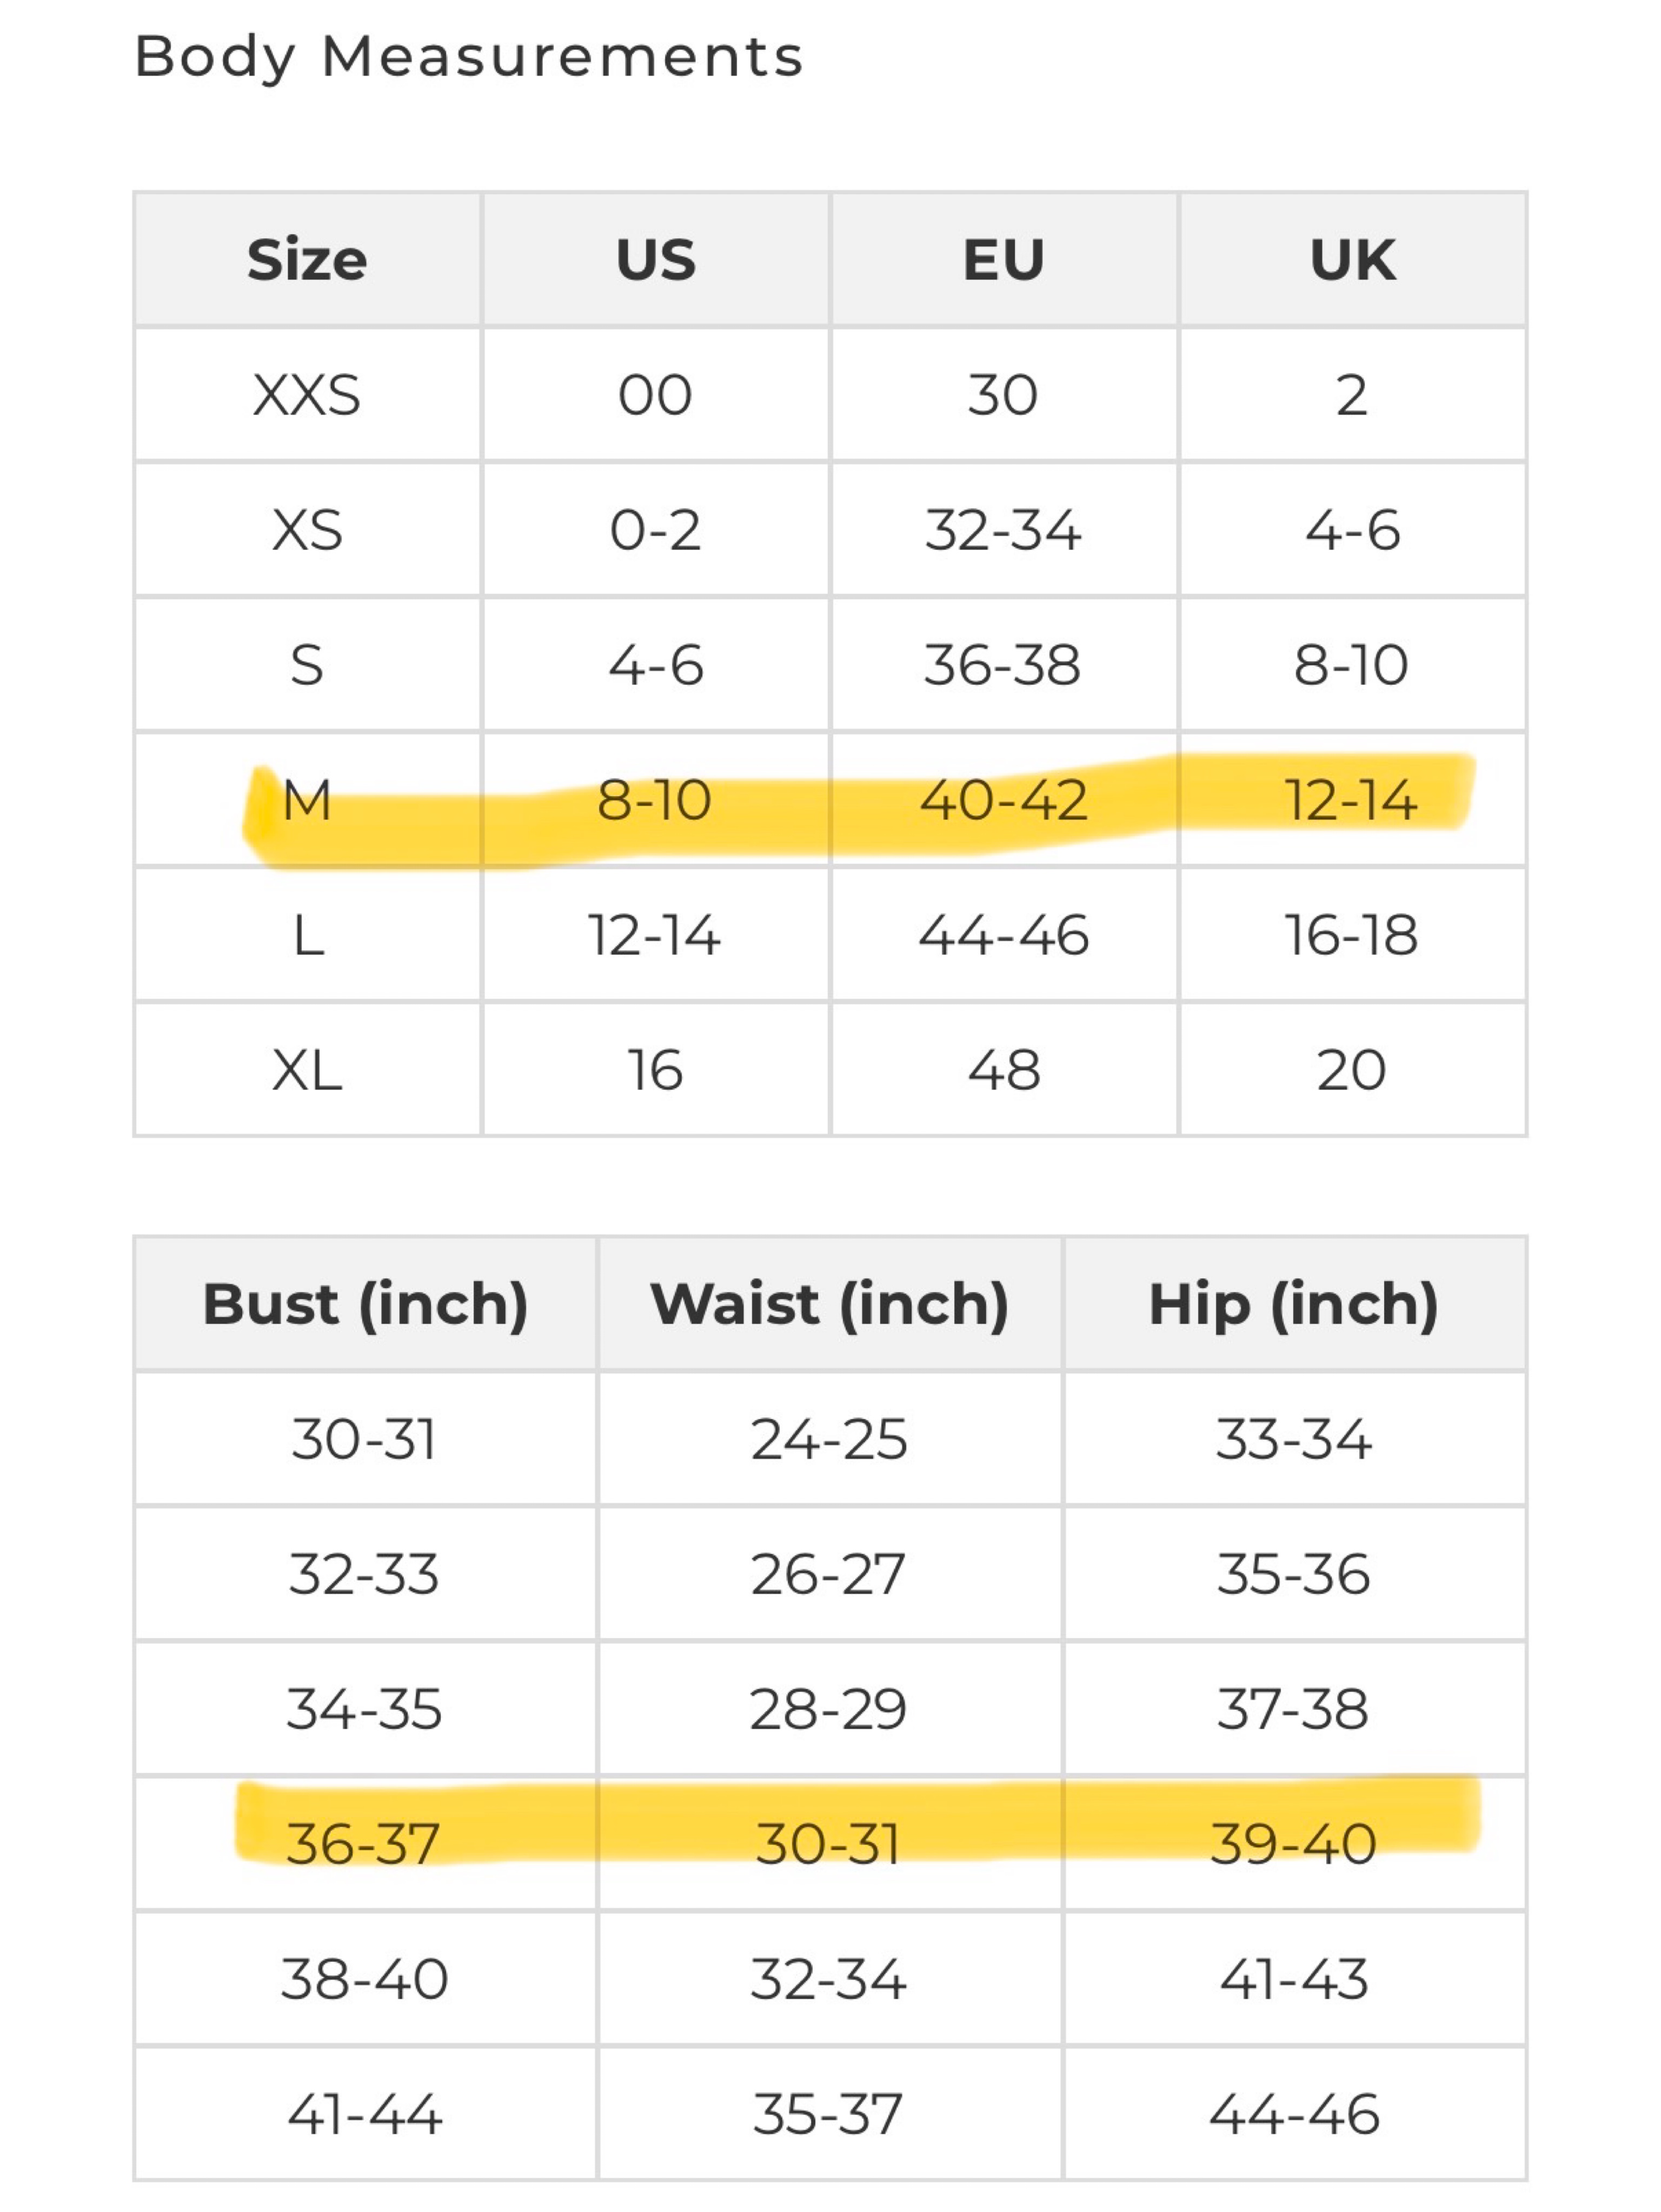Click the XXS size cell
1661x2212 pixels.
tap(307, 395)
